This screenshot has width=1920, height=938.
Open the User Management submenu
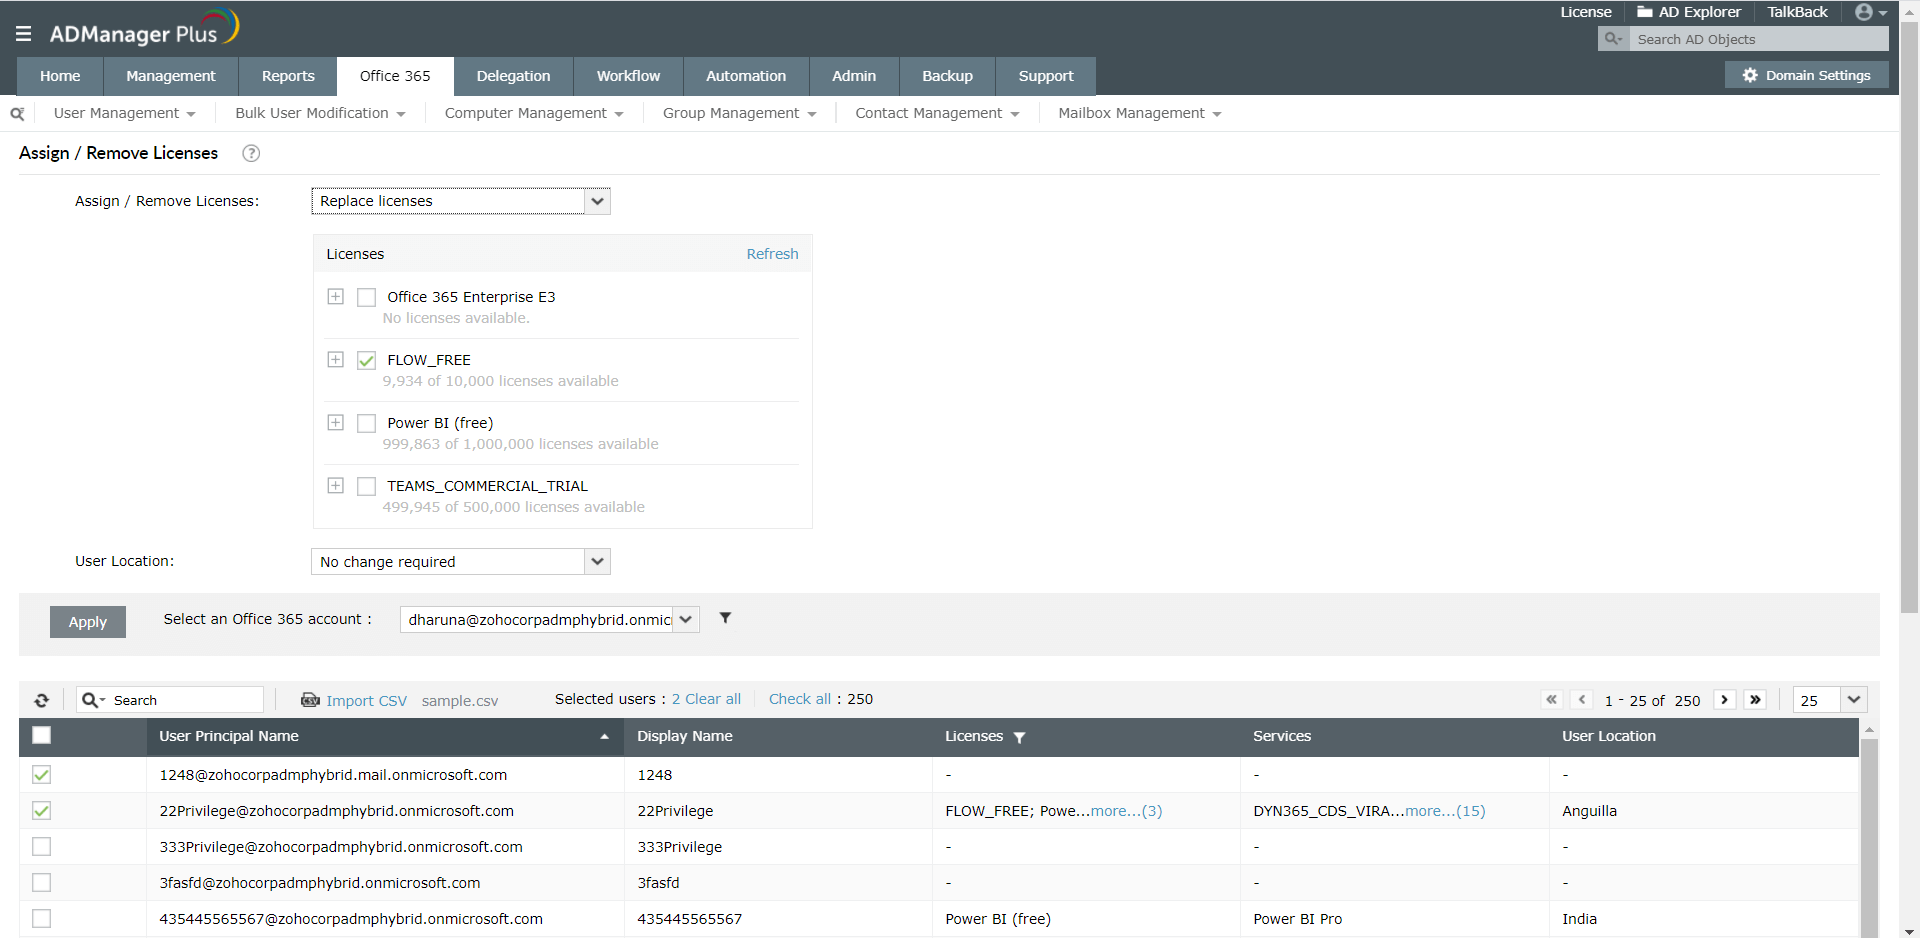tap(125, 114)
